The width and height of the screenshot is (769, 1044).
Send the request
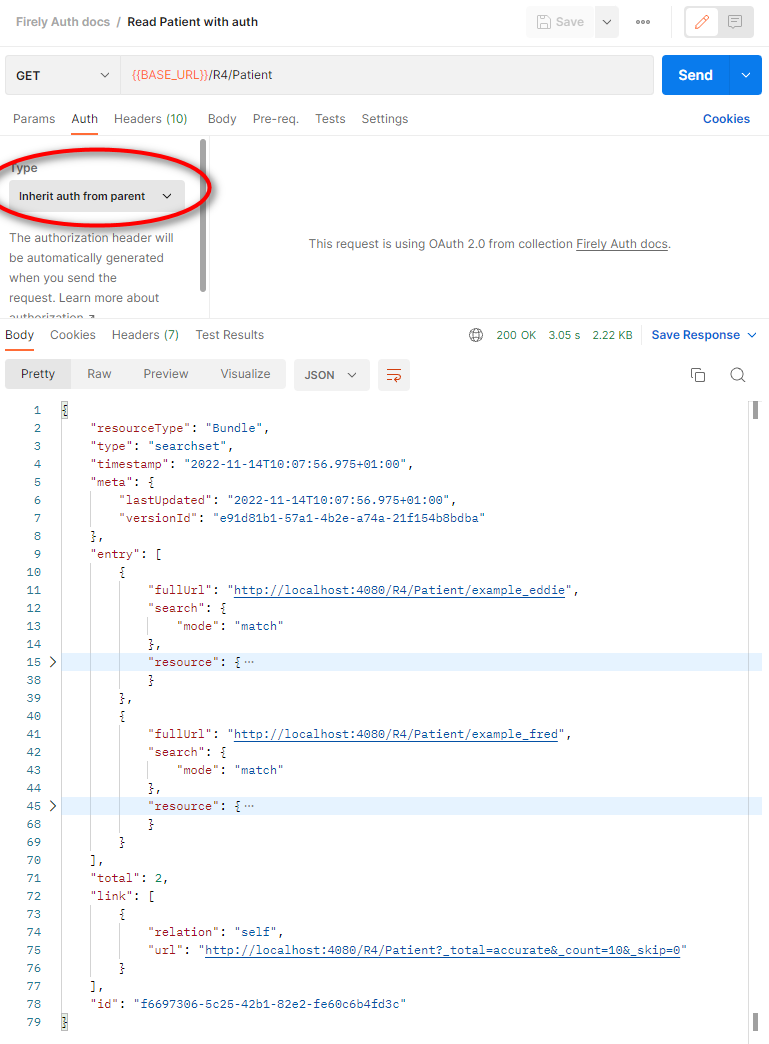pyautogui.click(x=695, y=75)
